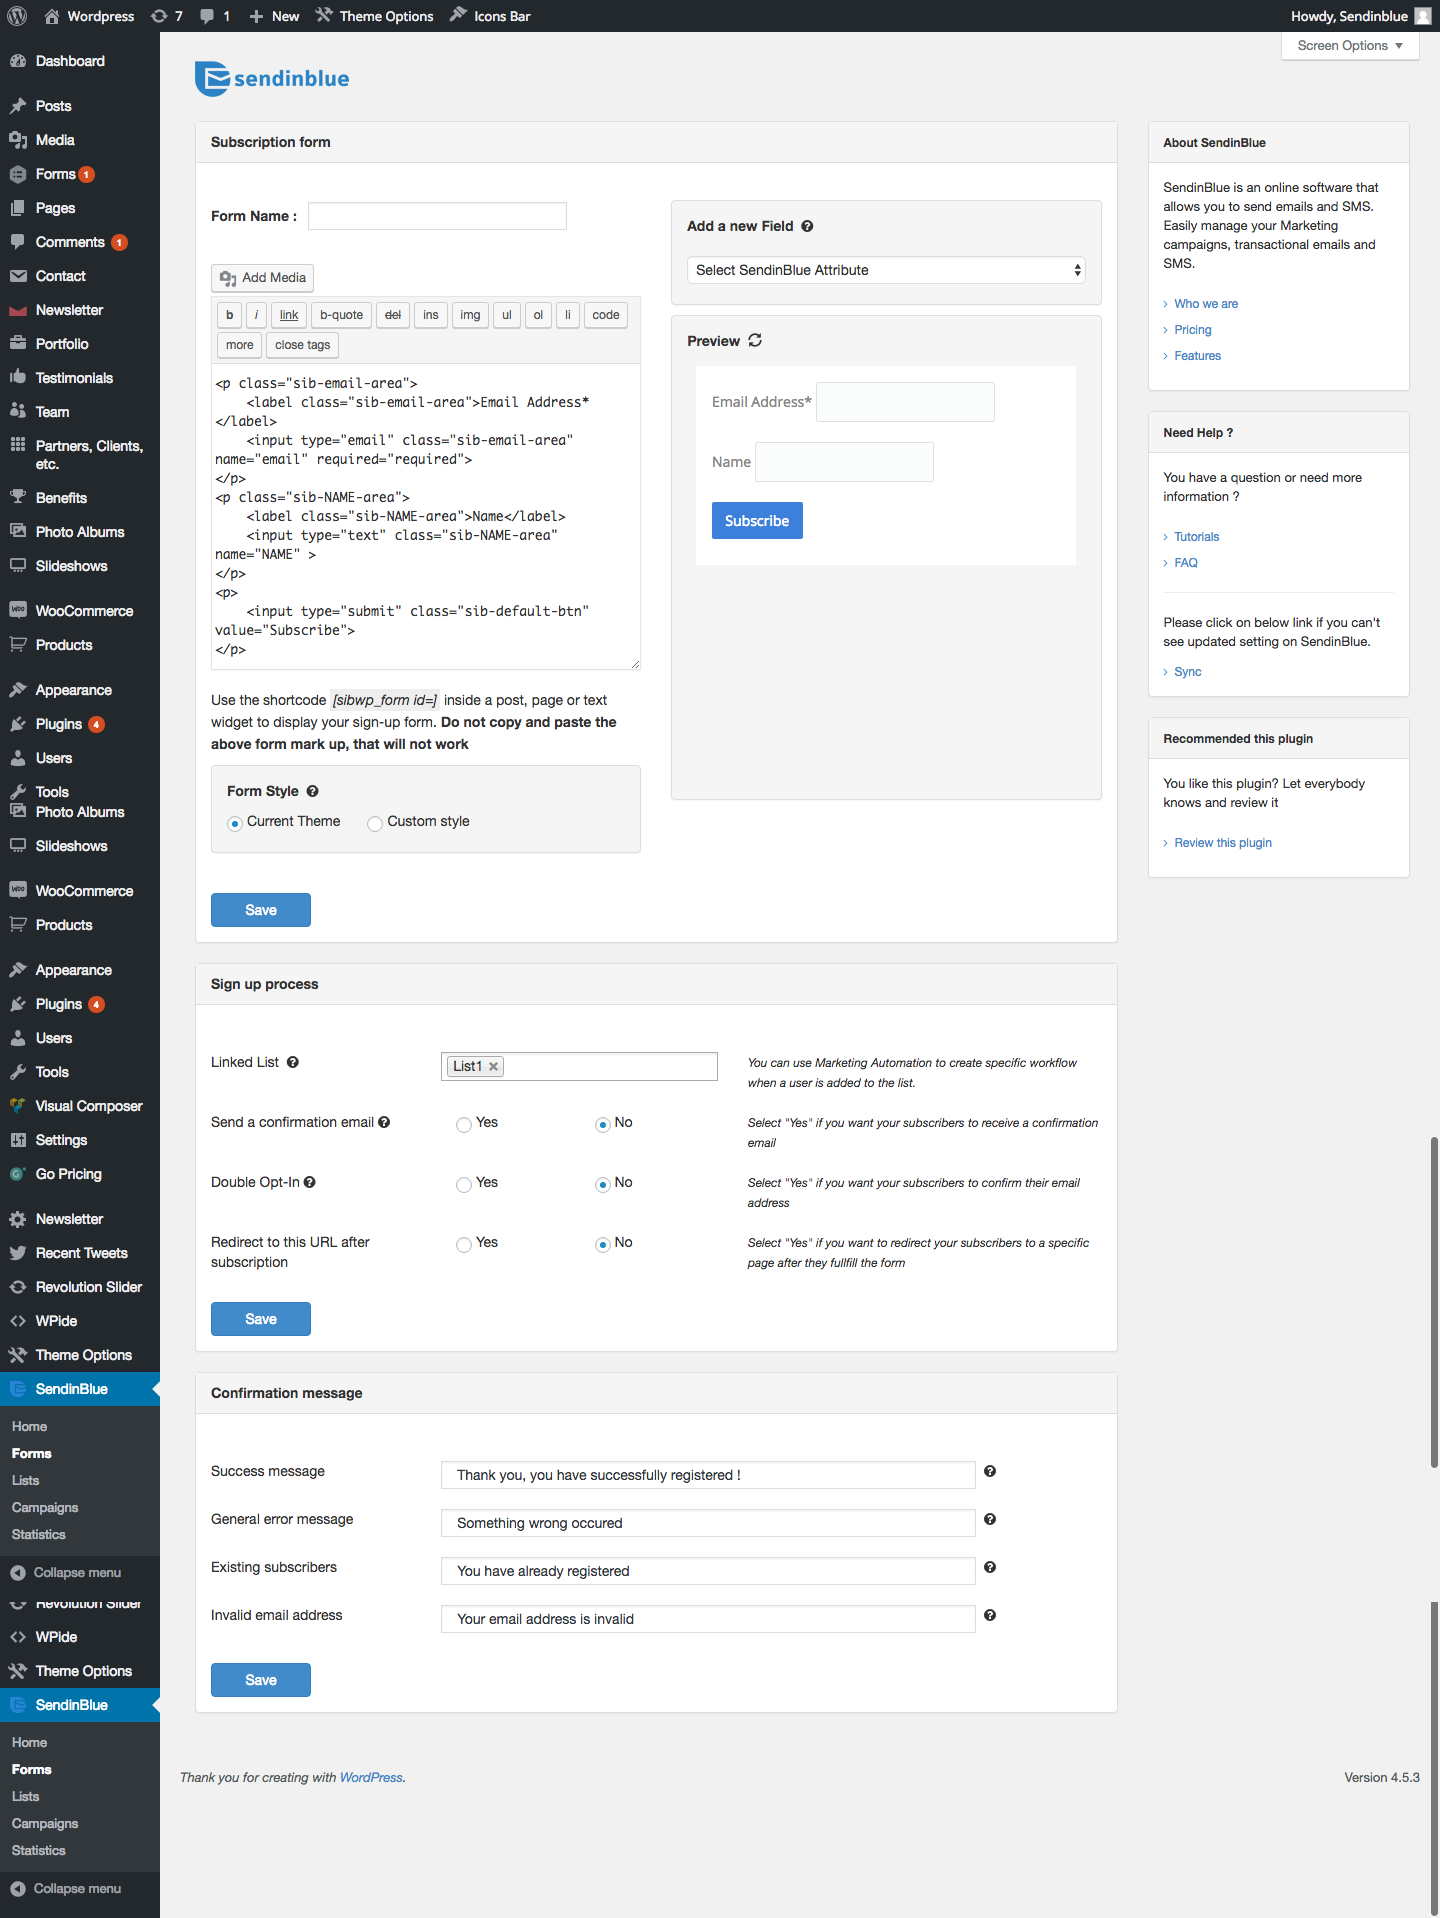Image resolution: width=1440 pixels, height=1918 pixels.
Task: Select No for Double Opt-In
Action: tap(603, 1185)
